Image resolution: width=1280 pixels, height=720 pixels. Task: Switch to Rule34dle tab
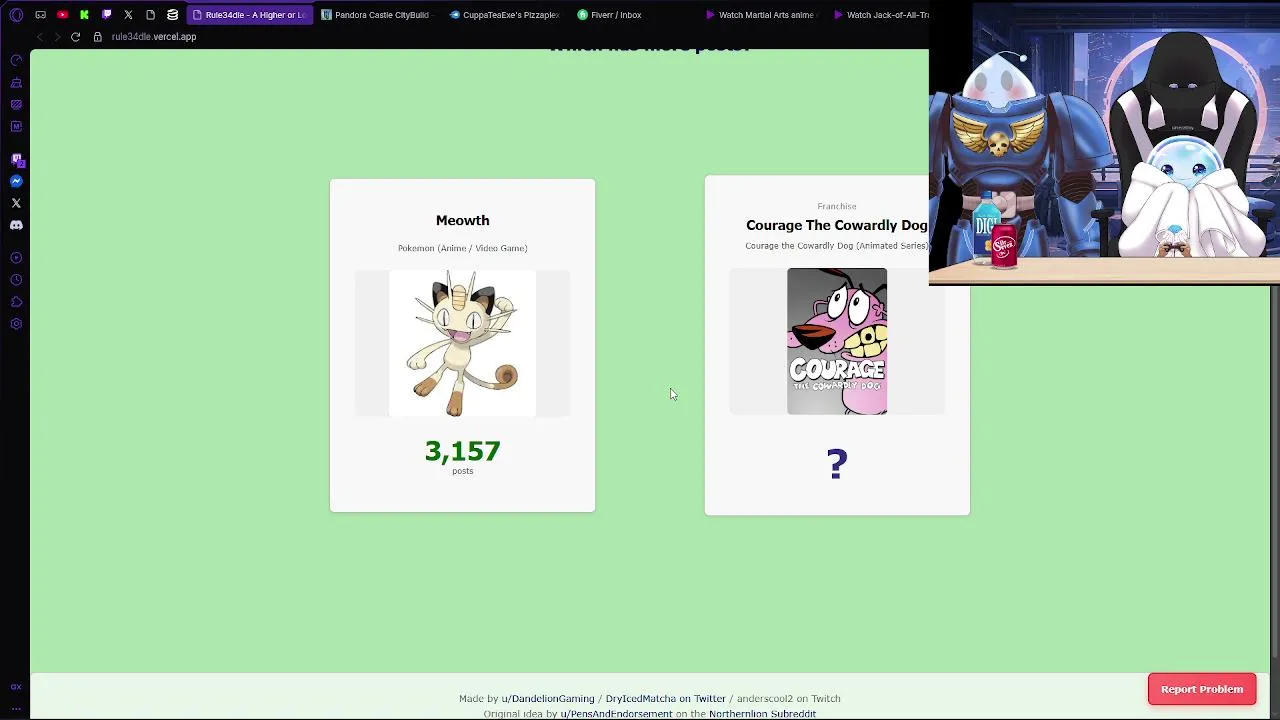tap(249, 15)
